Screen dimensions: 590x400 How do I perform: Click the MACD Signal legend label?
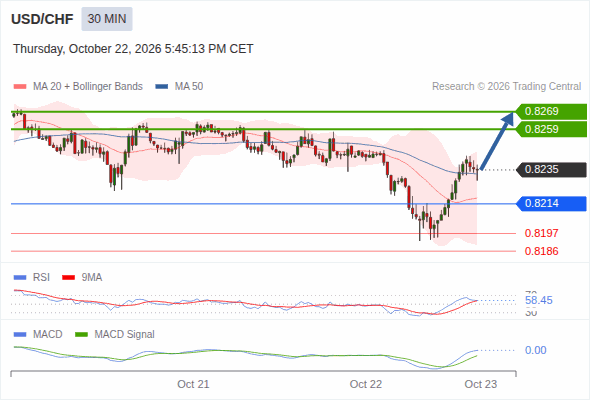click(x=125, y=335)
